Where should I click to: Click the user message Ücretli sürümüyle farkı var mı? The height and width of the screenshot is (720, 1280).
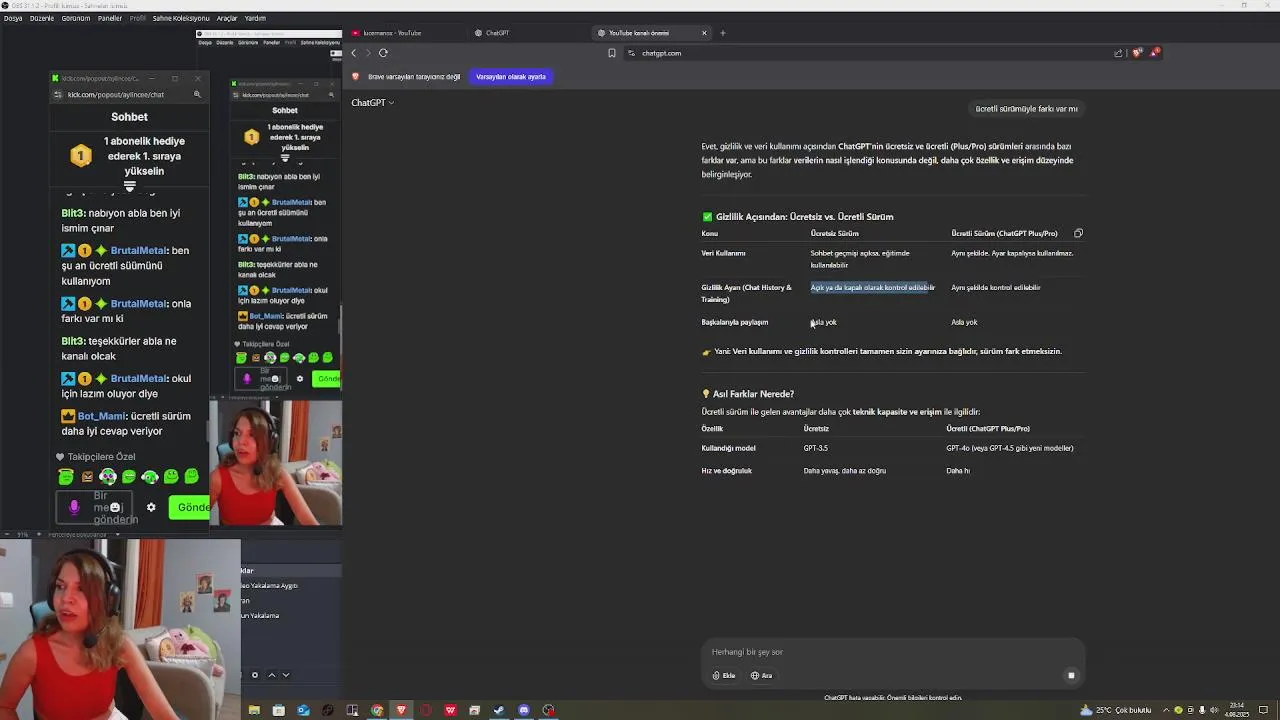1026,109
